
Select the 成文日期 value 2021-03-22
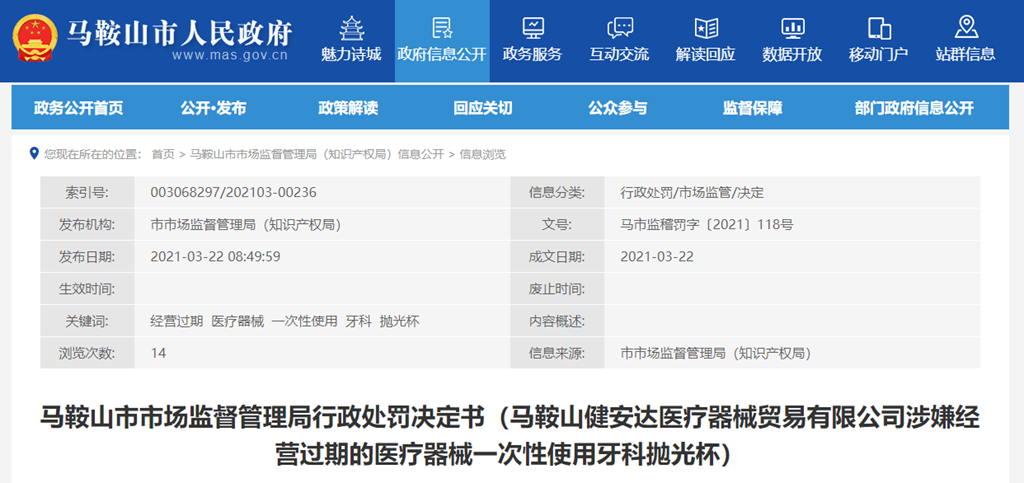pos(657,257)
